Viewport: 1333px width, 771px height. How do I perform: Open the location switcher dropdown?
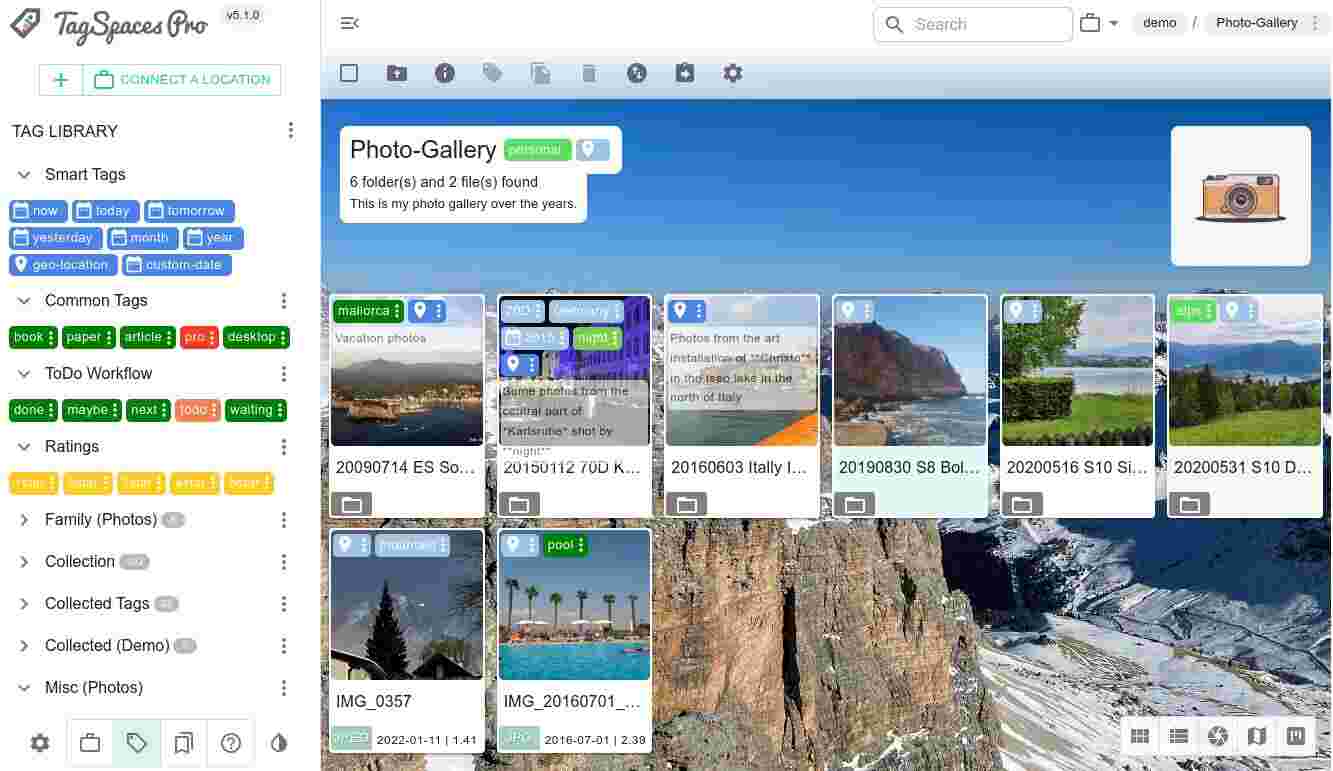1099,23
